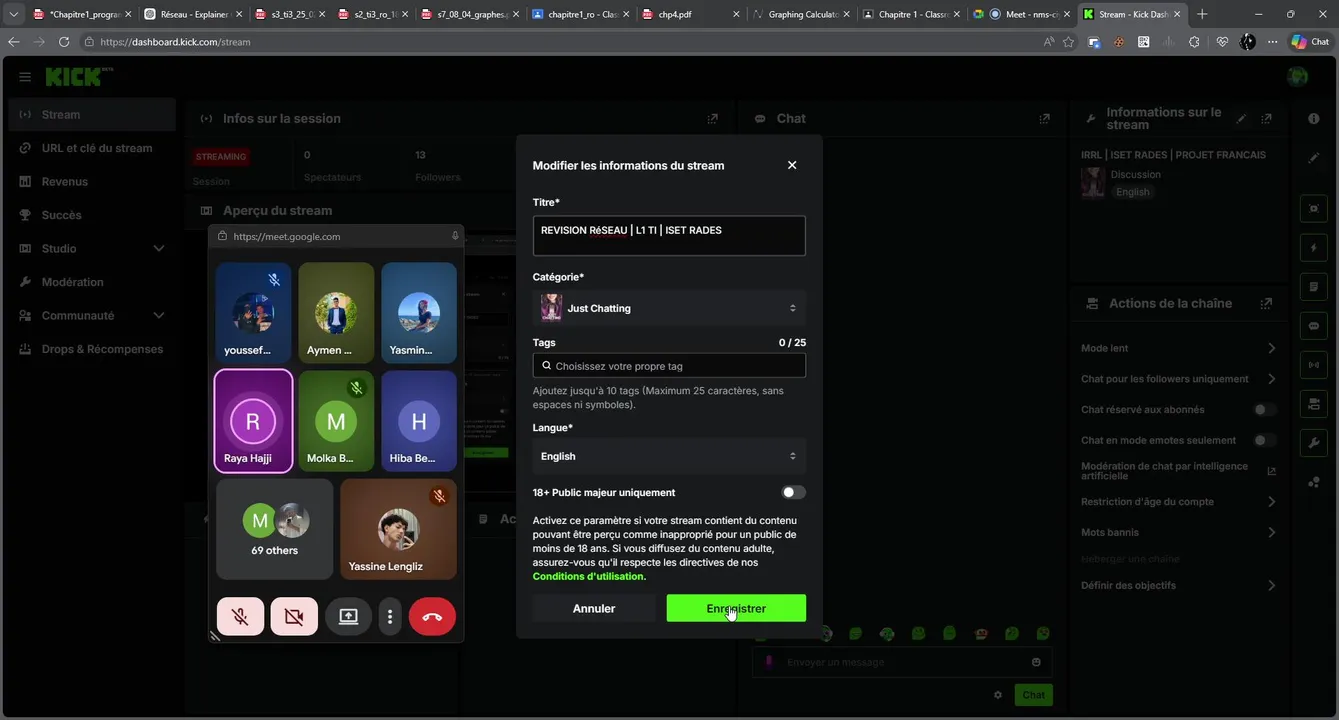Open the hamburger menu beside Kick logo
The image size is (1339, 720).
tap(24, 77)
